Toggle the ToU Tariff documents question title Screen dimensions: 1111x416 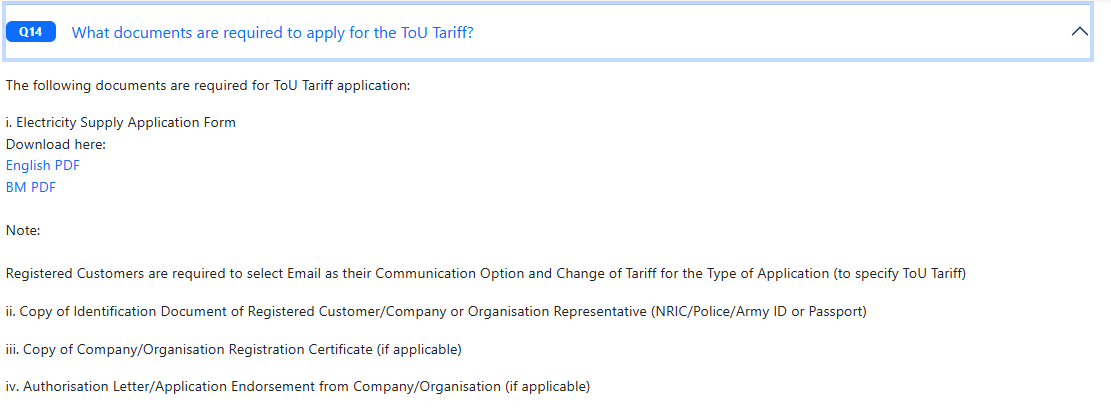(x=273, y=33)
